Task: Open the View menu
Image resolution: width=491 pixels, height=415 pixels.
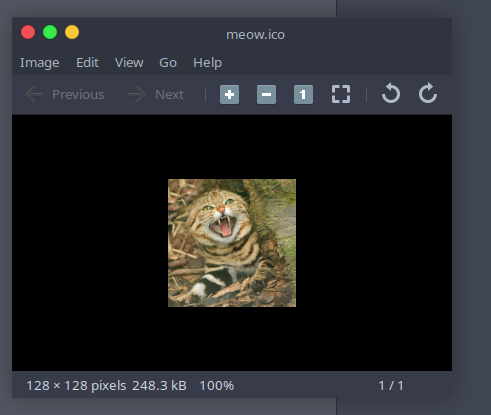Action: [x=129, y=62]
